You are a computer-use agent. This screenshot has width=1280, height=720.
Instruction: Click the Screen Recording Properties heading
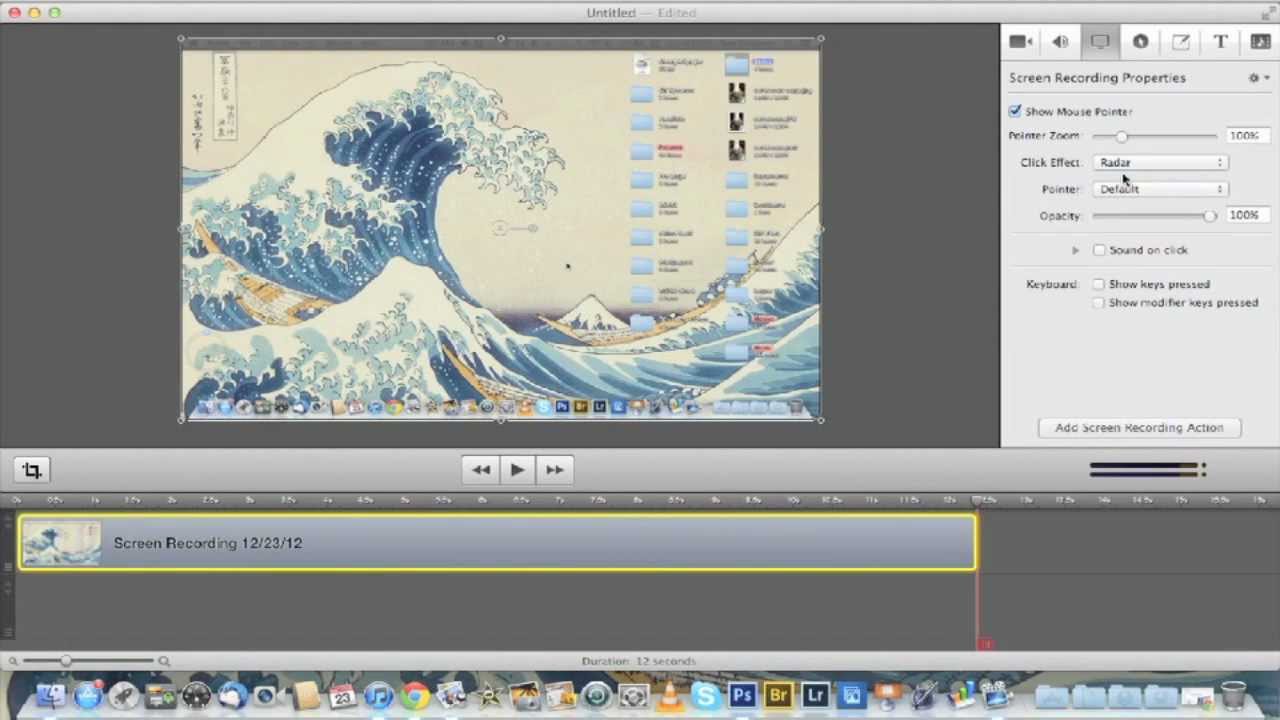click(1097, 78)
